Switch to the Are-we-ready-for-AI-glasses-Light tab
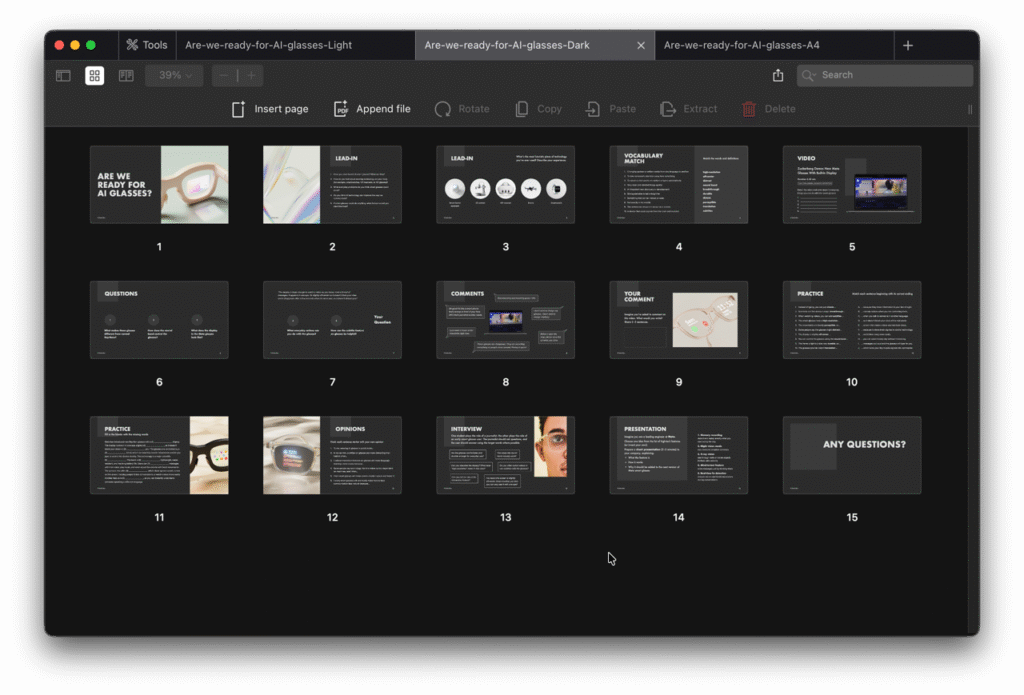1024x695 pixels. (x=268, y=45)
